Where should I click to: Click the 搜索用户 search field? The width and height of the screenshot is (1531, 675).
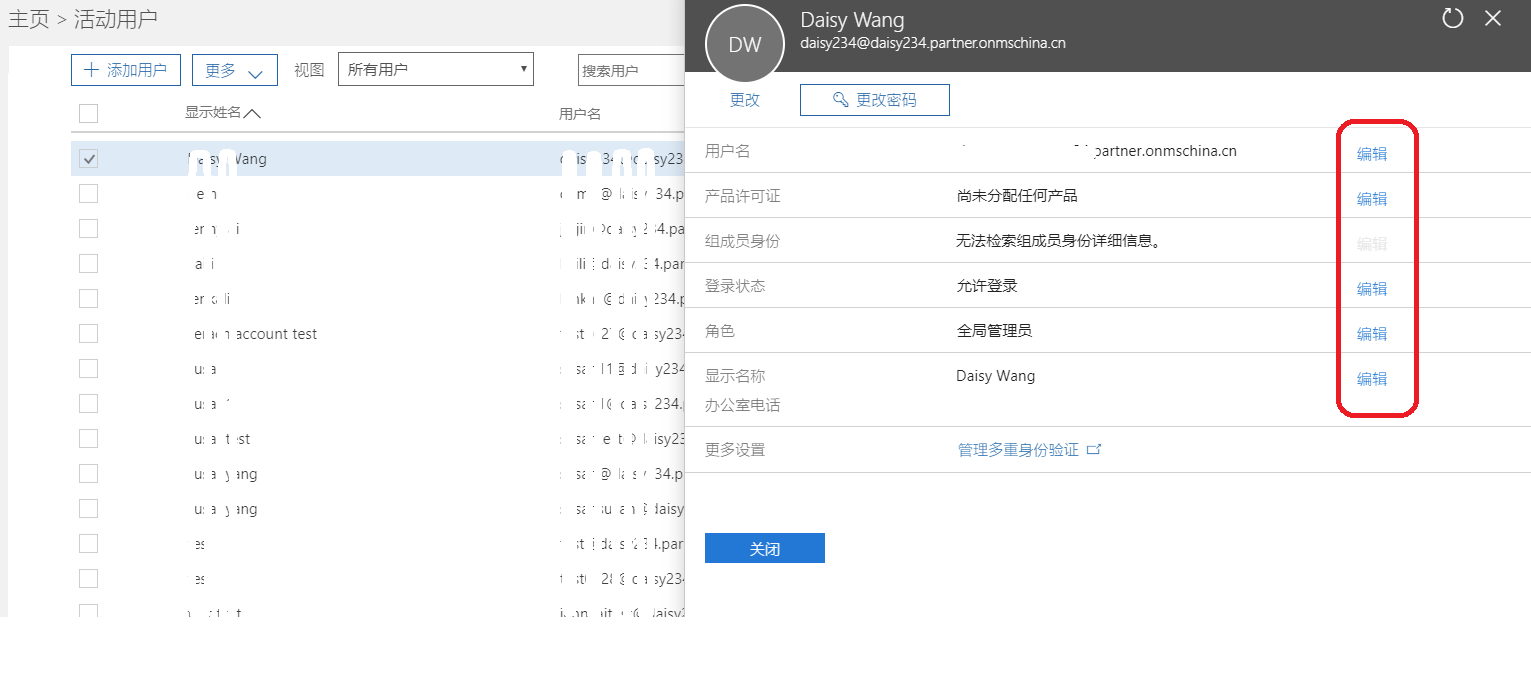[630, 70]
